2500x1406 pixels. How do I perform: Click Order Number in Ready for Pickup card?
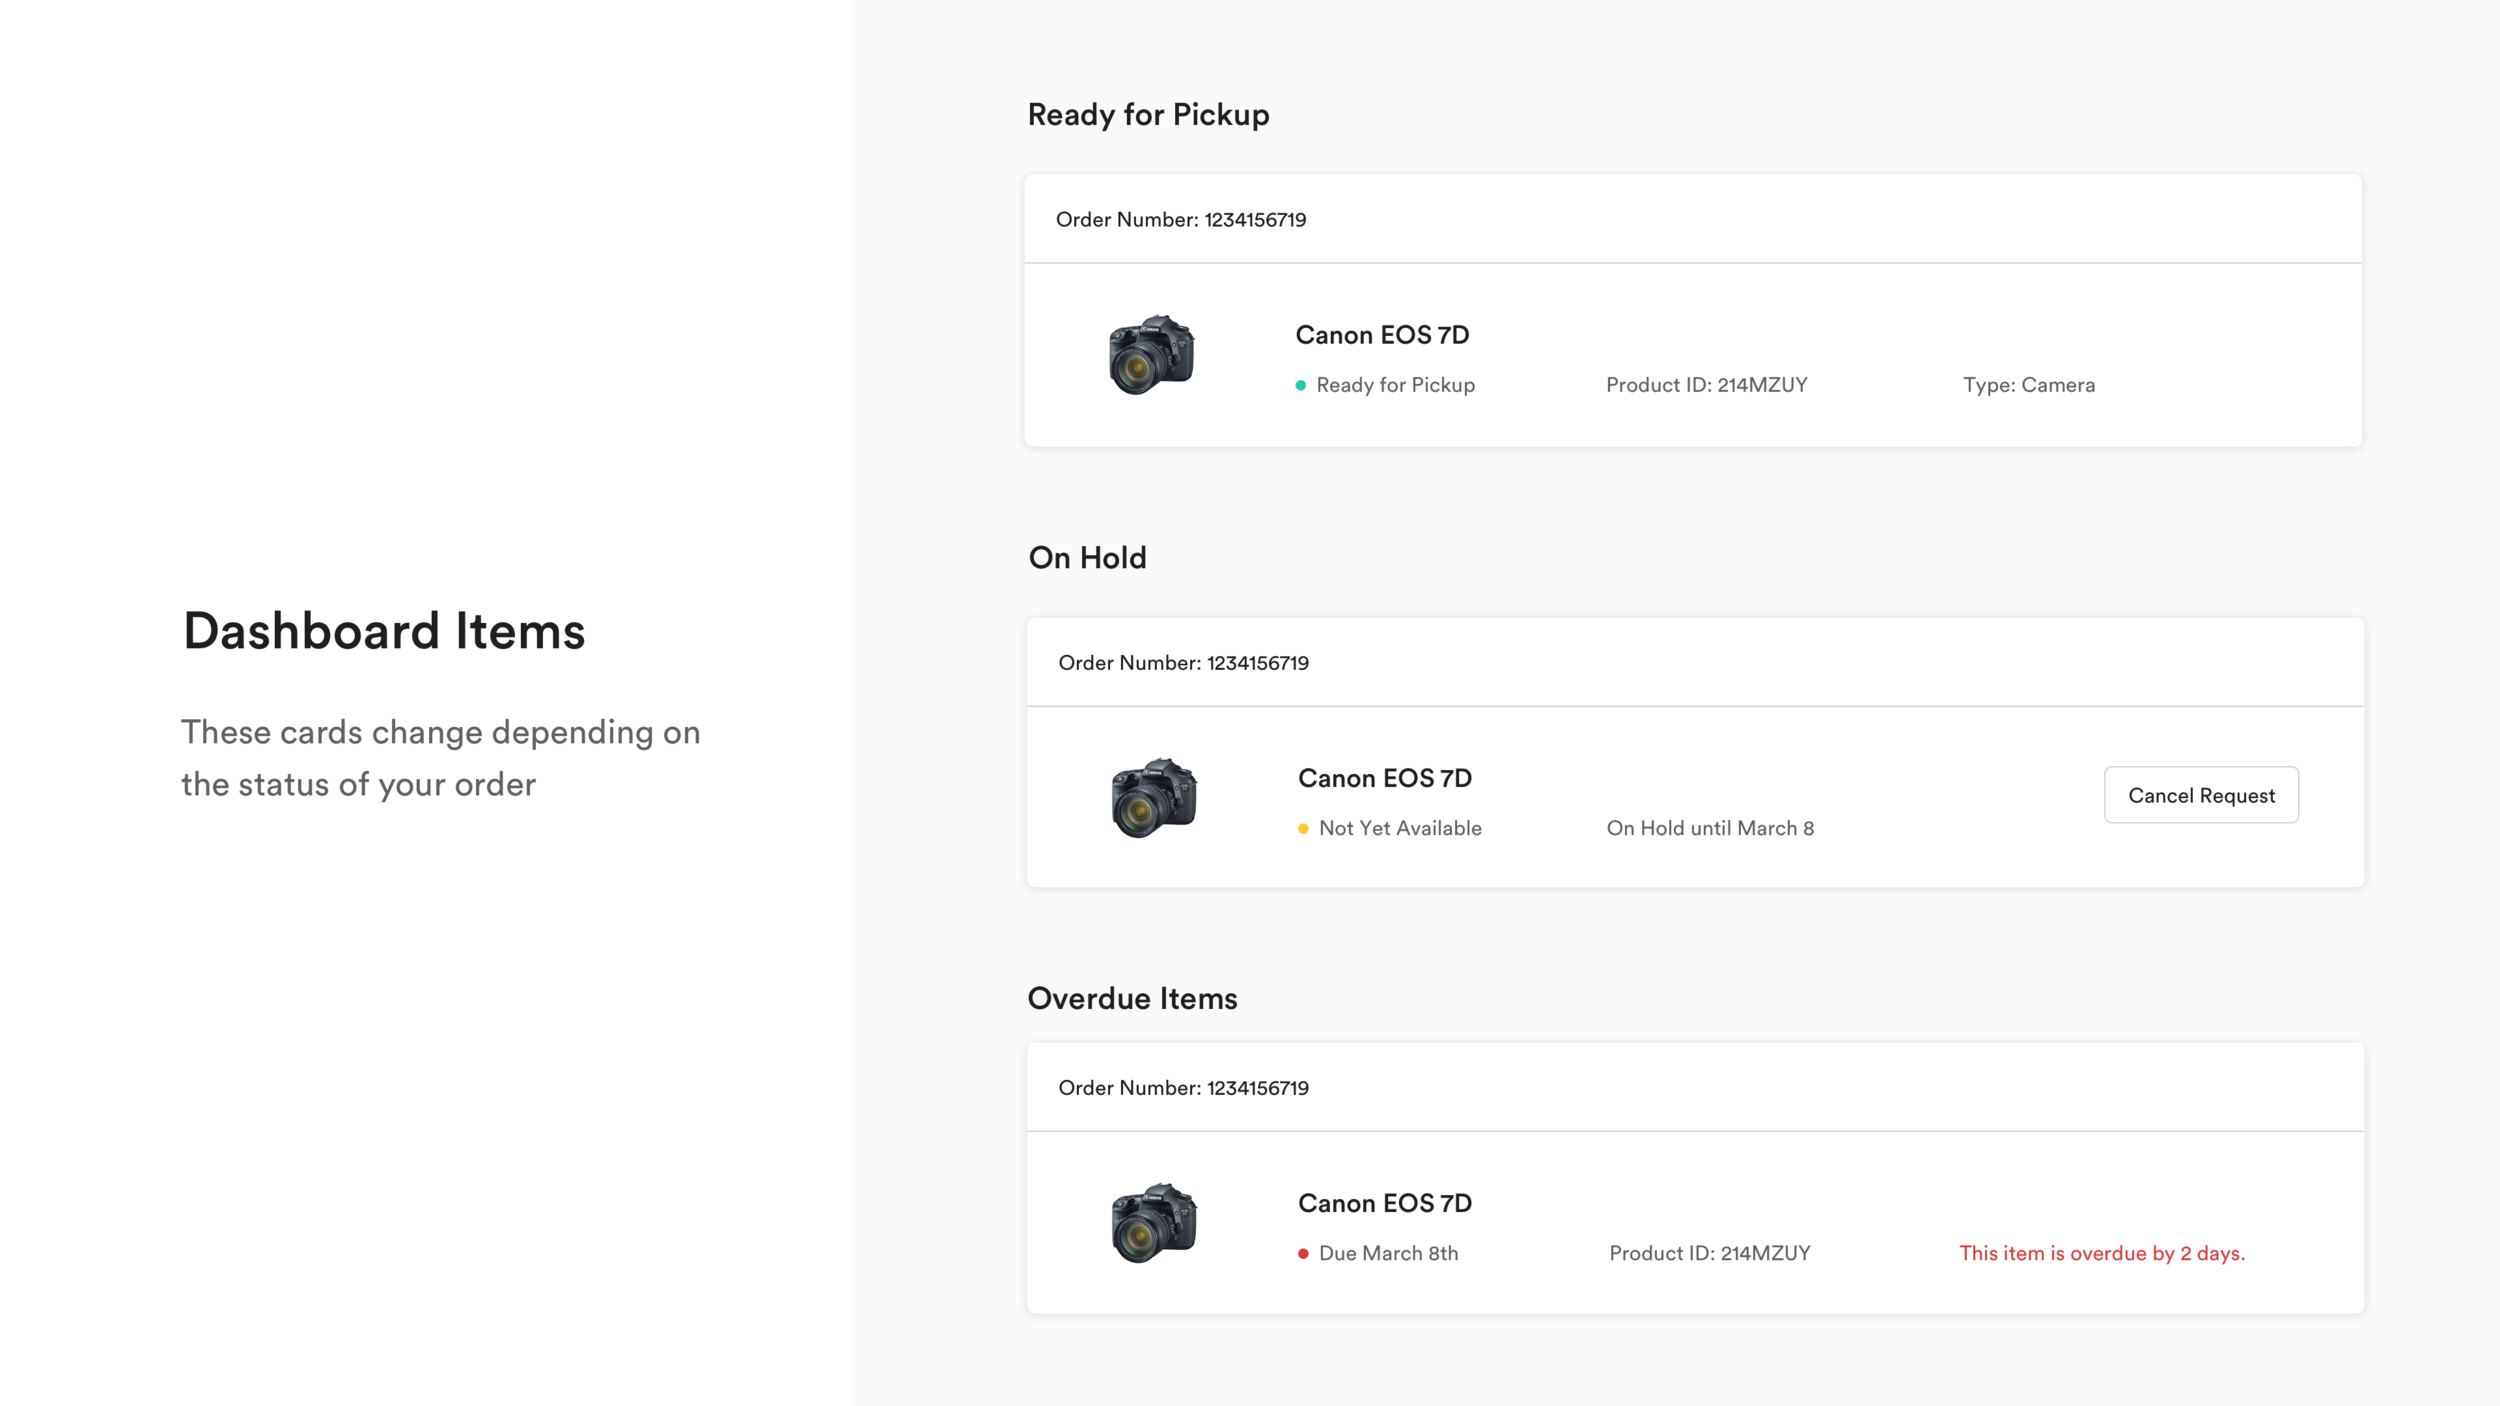click(x=1181, y=220)
